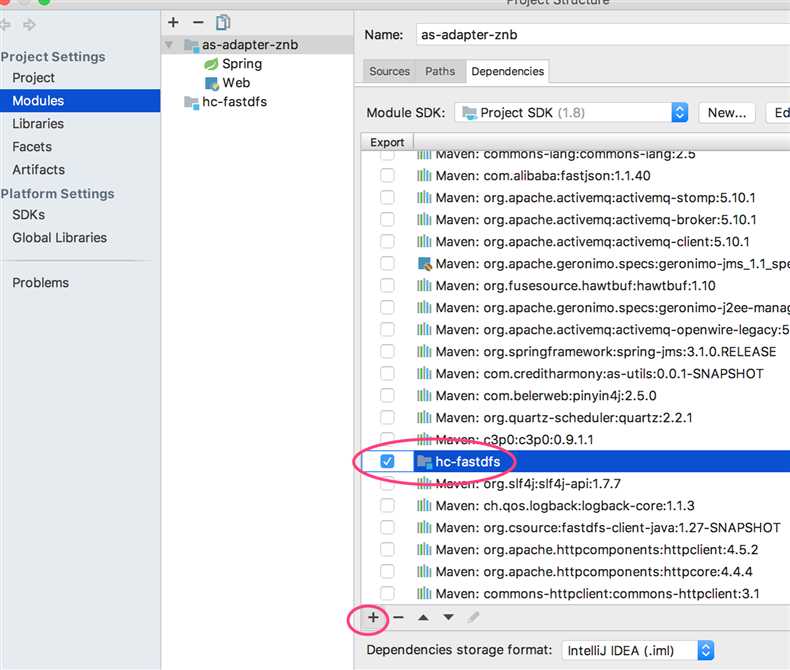The image size is (790, 670).
Task: Check export for commons-httpclient:3.1
Action: (387, 593)
